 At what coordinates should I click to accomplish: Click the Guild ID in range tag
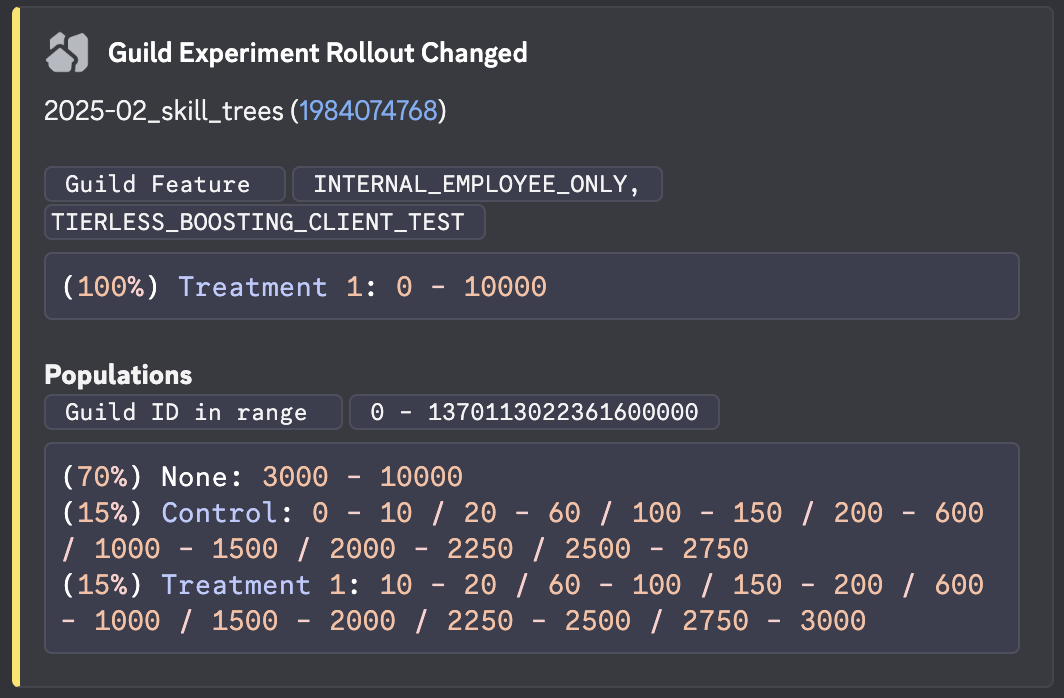(193, 412)
